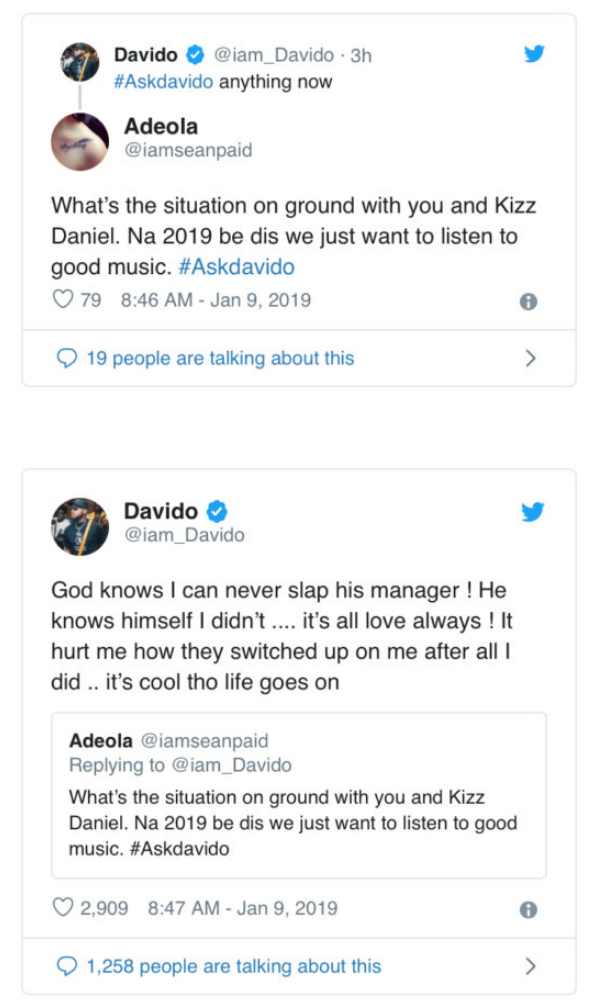Viewport: 598px width, 1008px height.
Task: Open info icon on Adeola's tweet
Action: pyautogui.click(x=528, y=302)
